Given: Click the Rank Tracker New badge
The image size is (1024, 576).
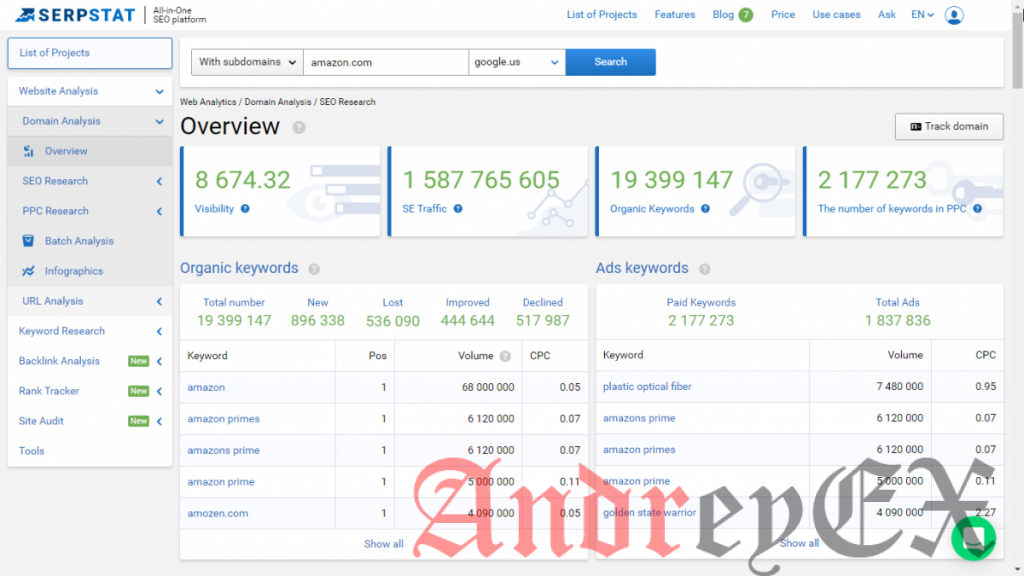Looking at the screenshot, I should pos(138,391).
